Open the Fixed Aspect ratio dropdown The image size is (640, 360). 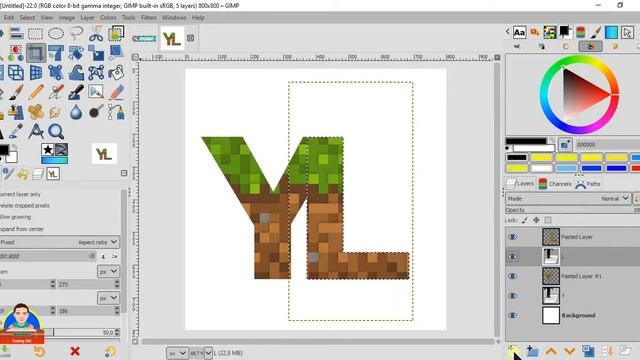pos(60,242)
